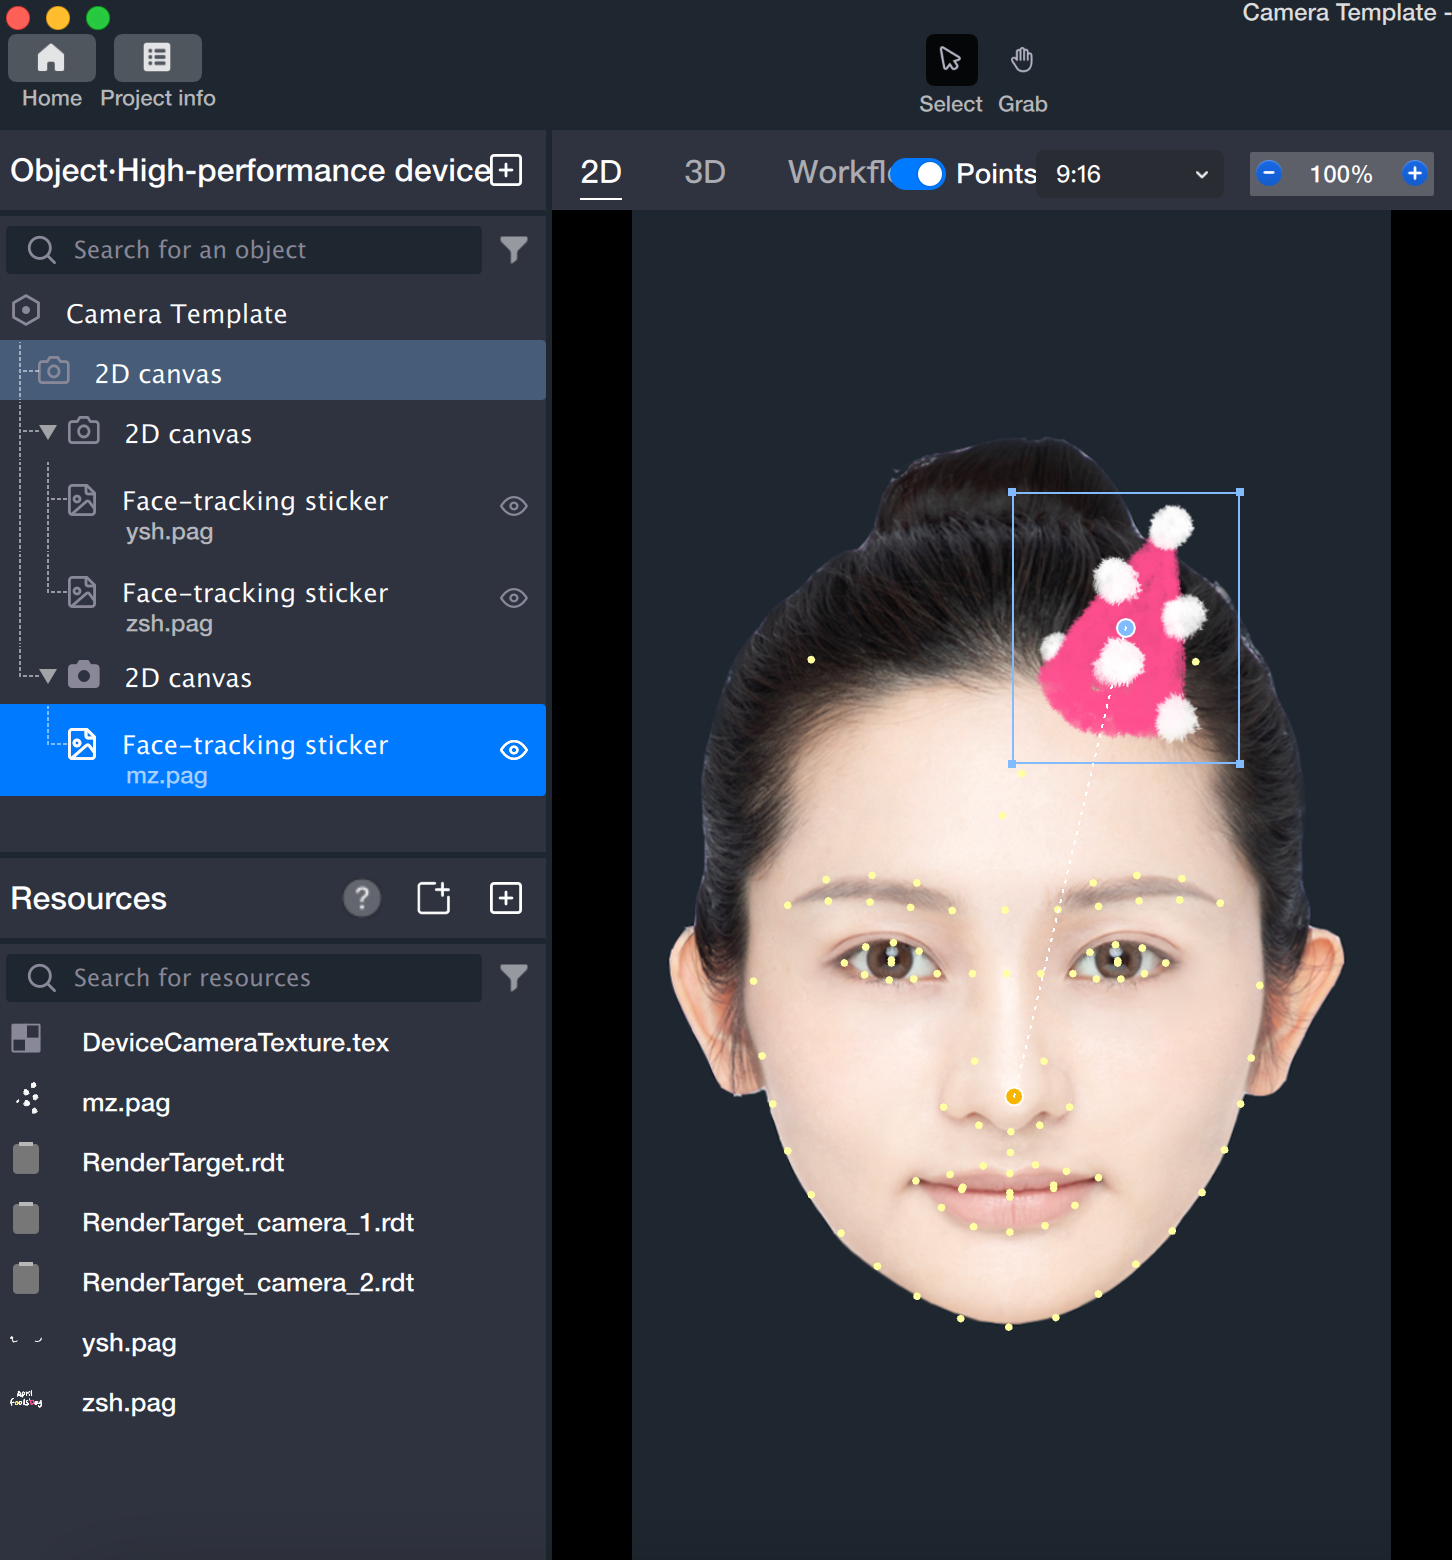Toggle the Points switch off
This screenshot has height=1560, width=1452.
tap(917, 174)
